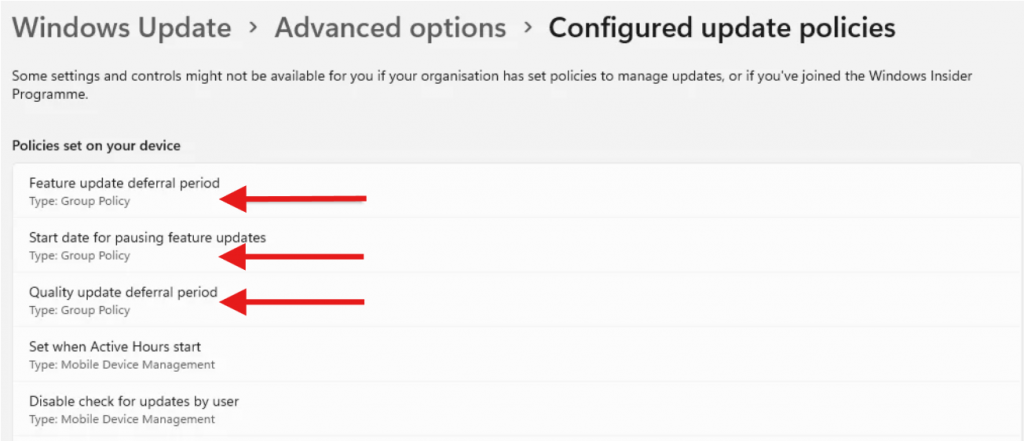Click Mobile Device Management type under Active Hours

tap(122, 365)
